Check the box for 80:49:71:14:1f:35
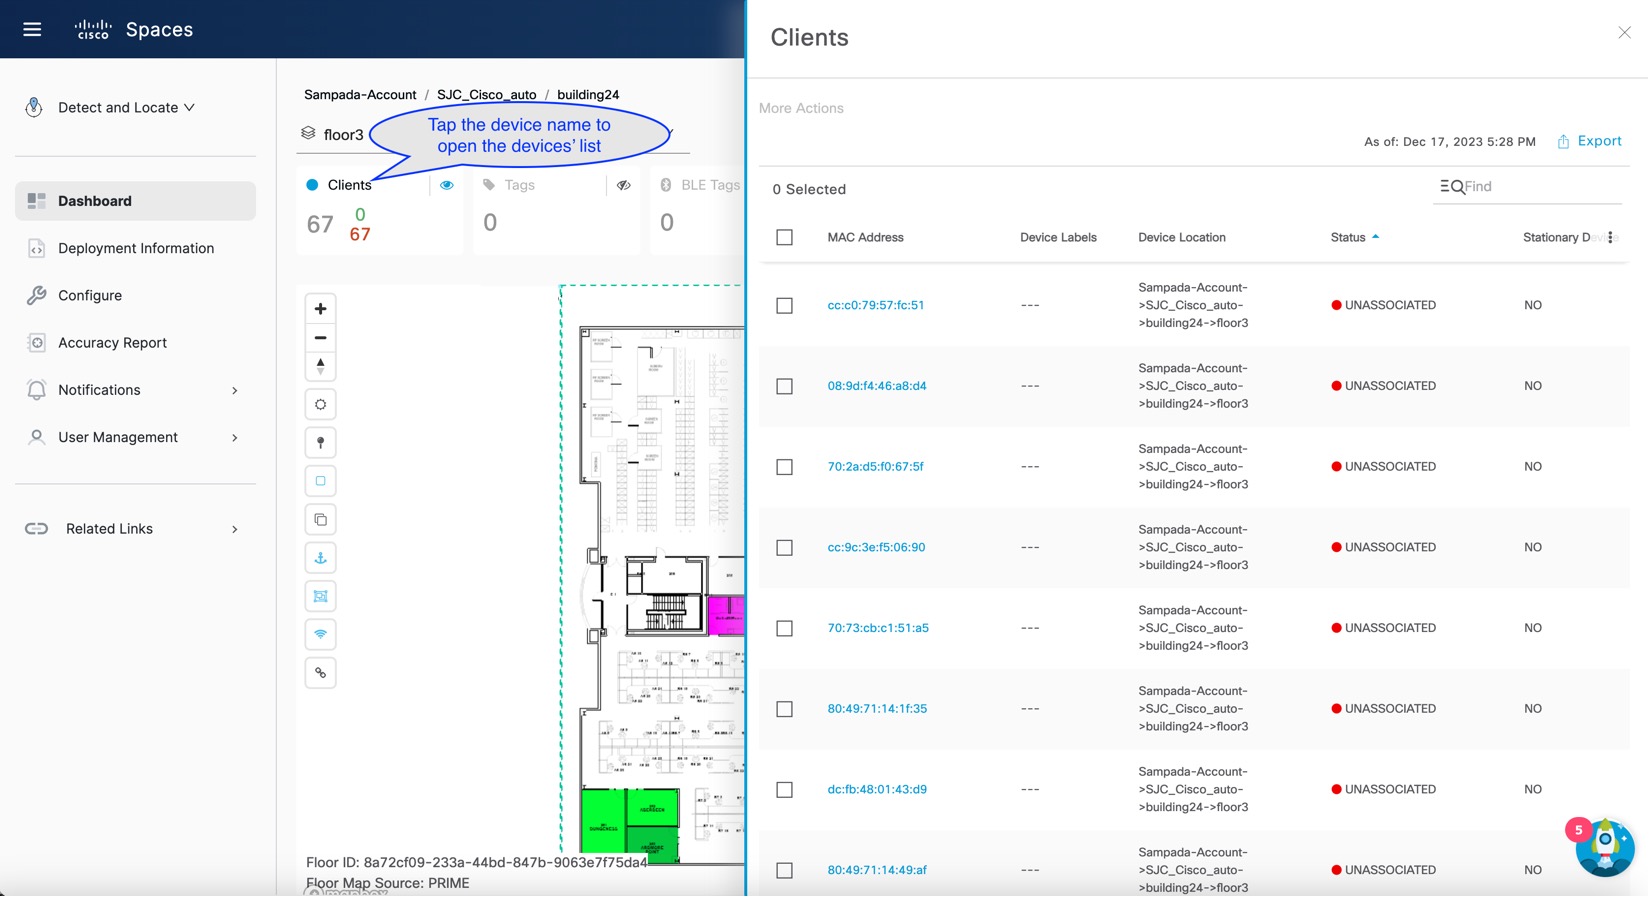Screen dimensions: 1650x901 (785, 709)
